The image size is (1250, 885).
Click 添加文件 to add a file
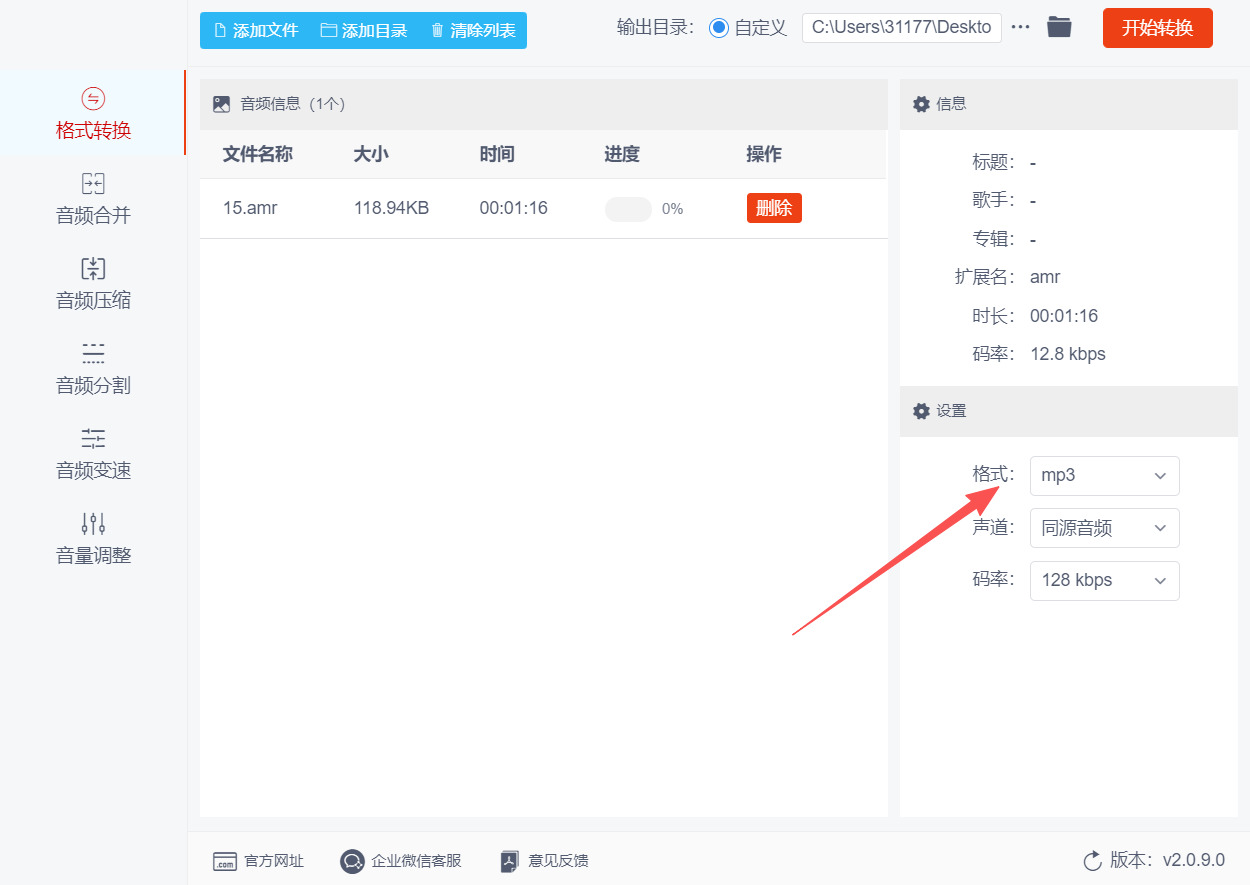[x=256, y=30]
